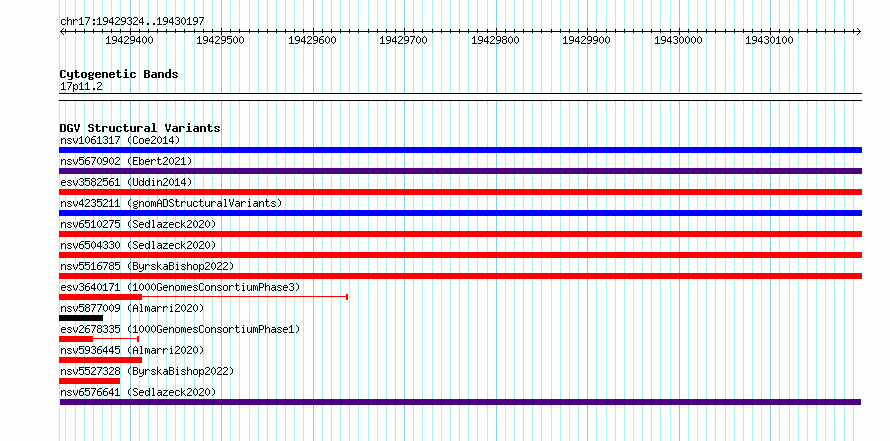Click the red bar under nsv6510275

coord(460,234)
